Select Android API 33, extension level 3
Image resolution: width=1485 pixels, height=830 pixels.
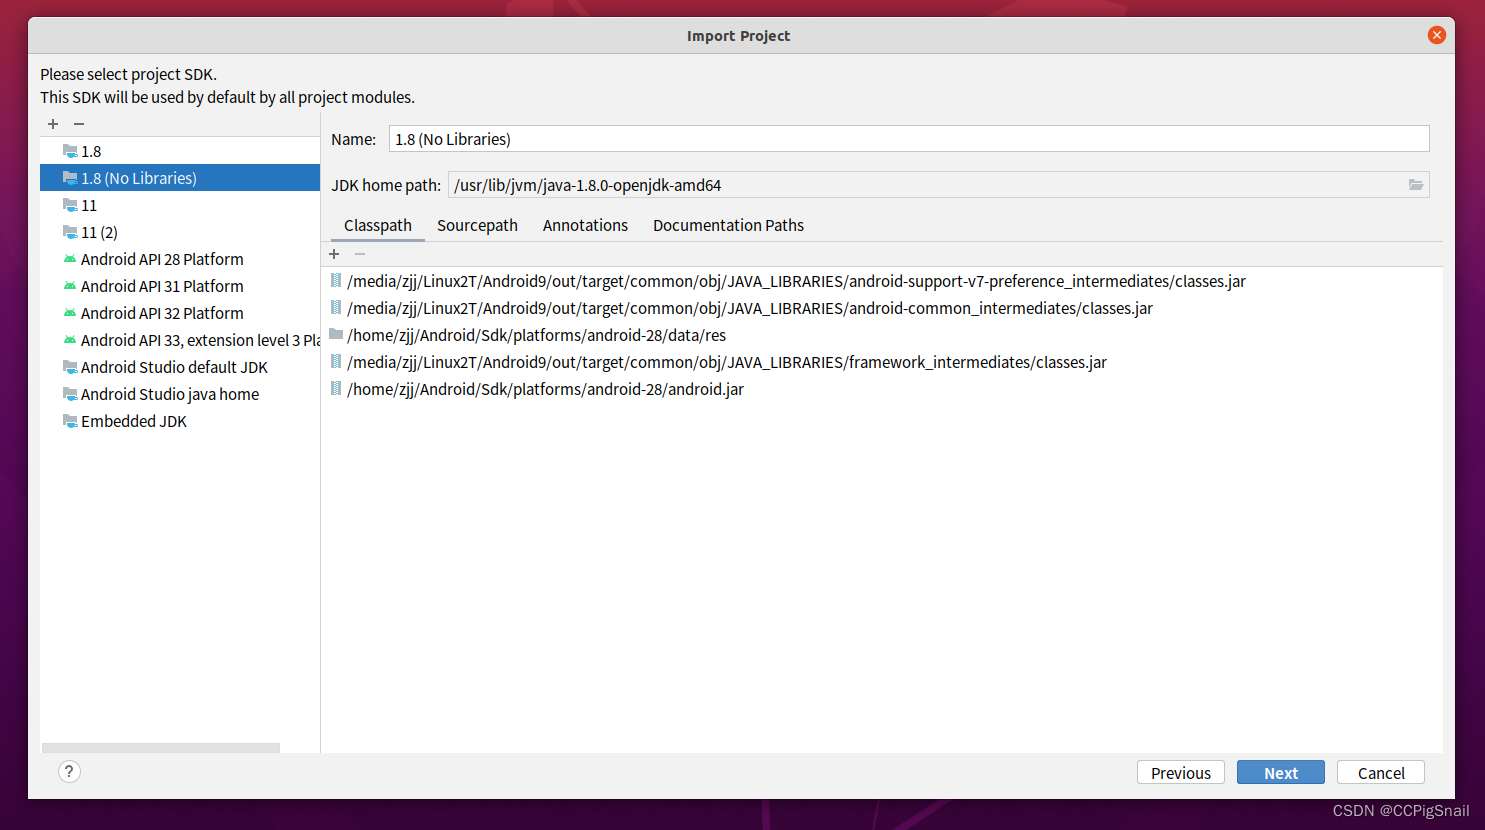coord(180,340)
